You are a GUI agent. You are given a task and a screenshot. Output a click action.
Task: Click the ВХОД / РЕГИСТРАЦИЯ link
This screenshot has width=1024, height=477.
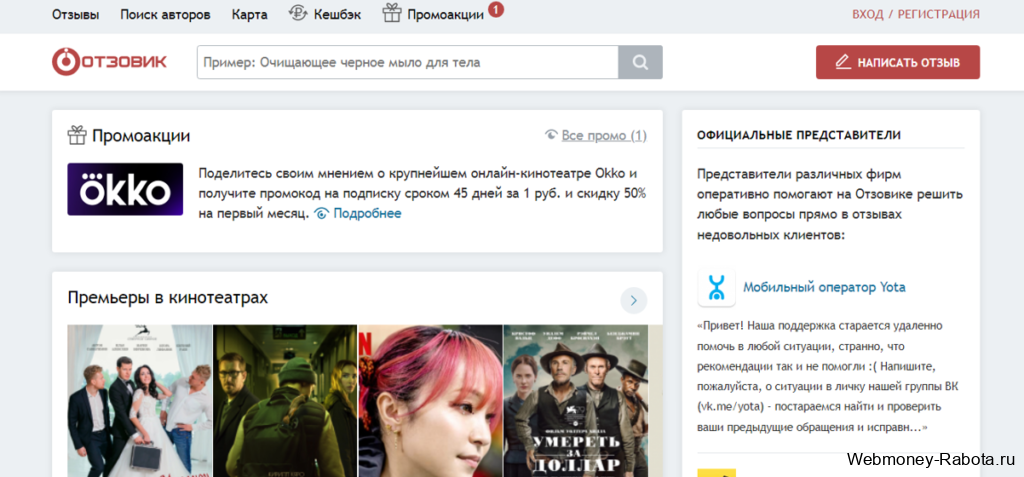pos(915,15)
